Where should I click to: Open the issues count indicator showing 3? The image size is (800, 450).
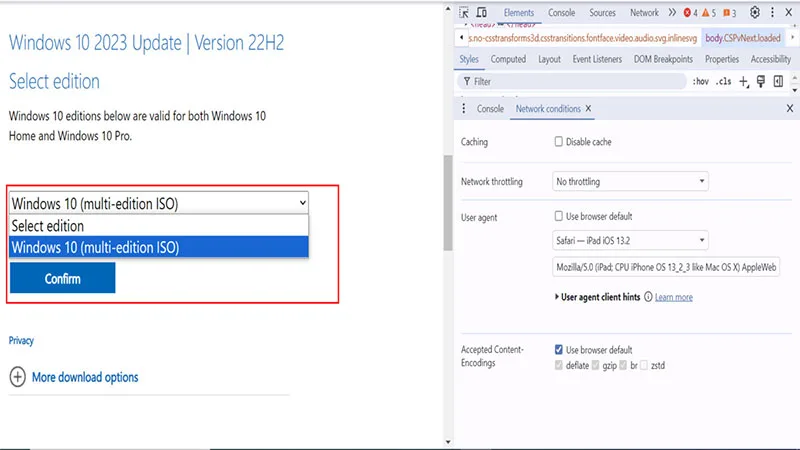730,13
